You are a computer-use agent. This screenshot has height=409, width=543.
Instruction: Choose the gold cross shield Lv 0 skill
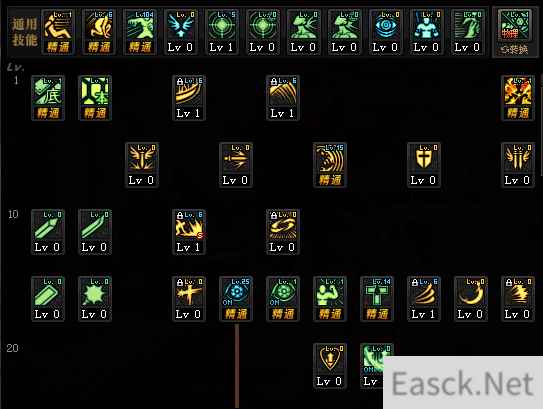424,165
